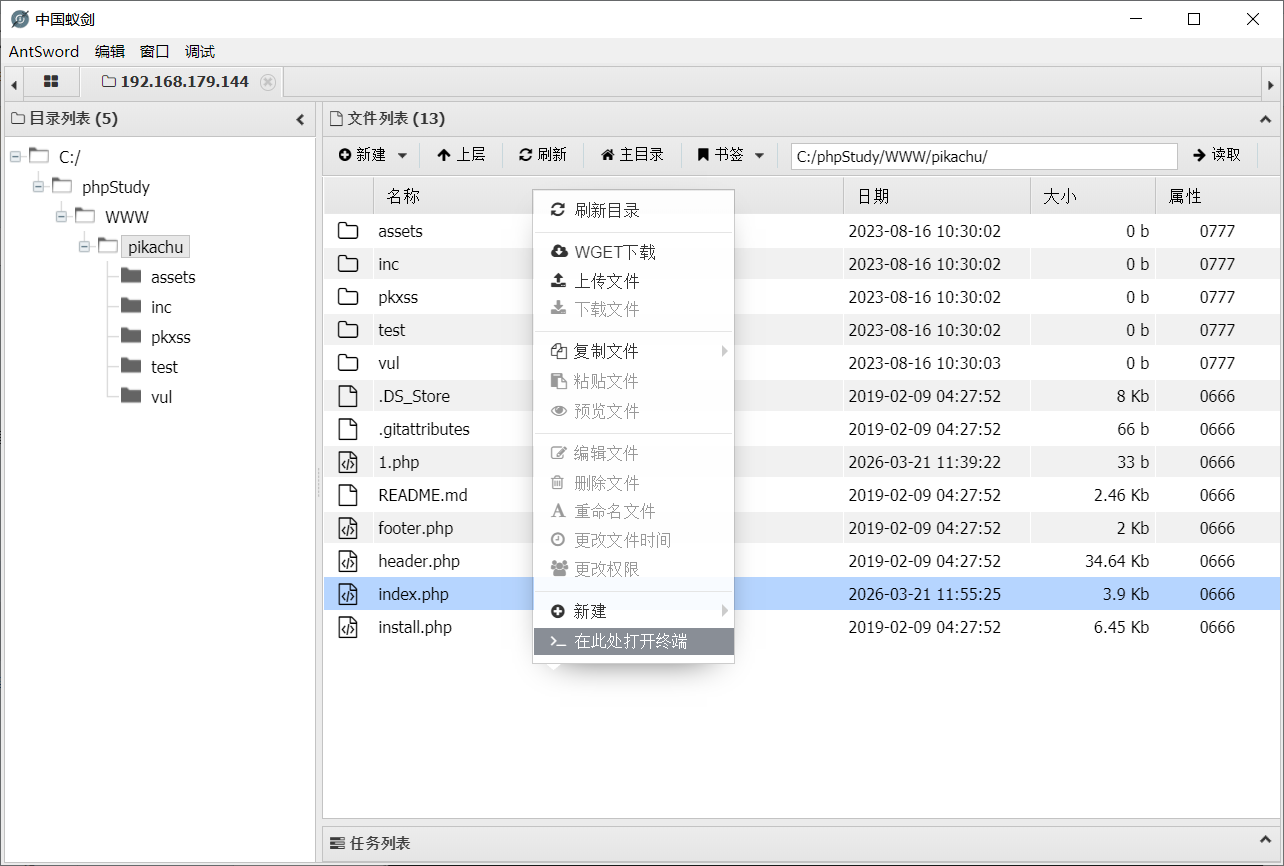Sort by the 属性 column header

[x=1217, y=196]
